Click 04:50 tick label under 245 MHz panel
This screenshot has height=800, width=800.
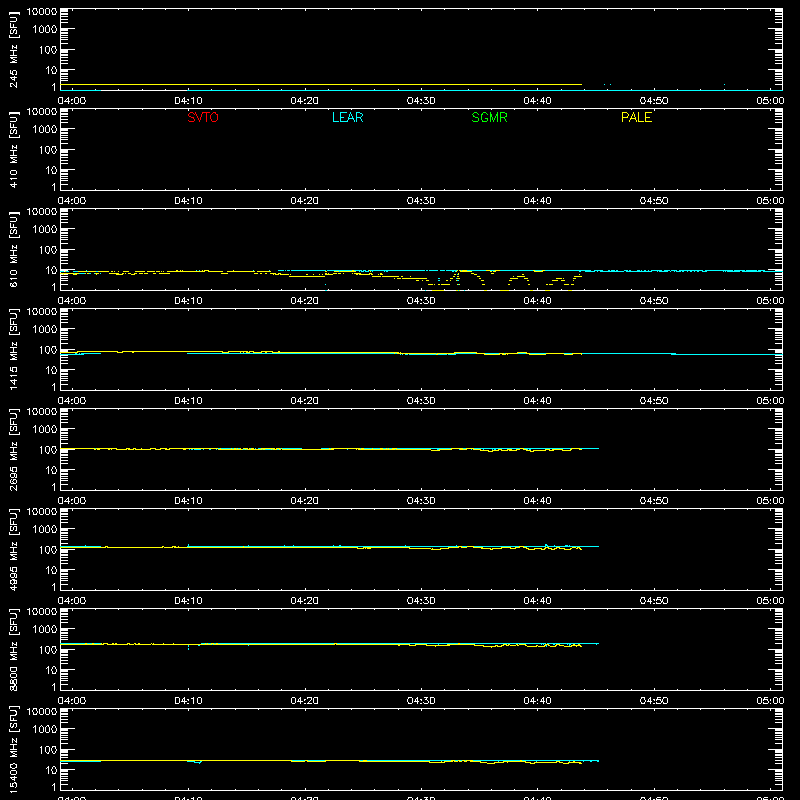coord(654,101)
